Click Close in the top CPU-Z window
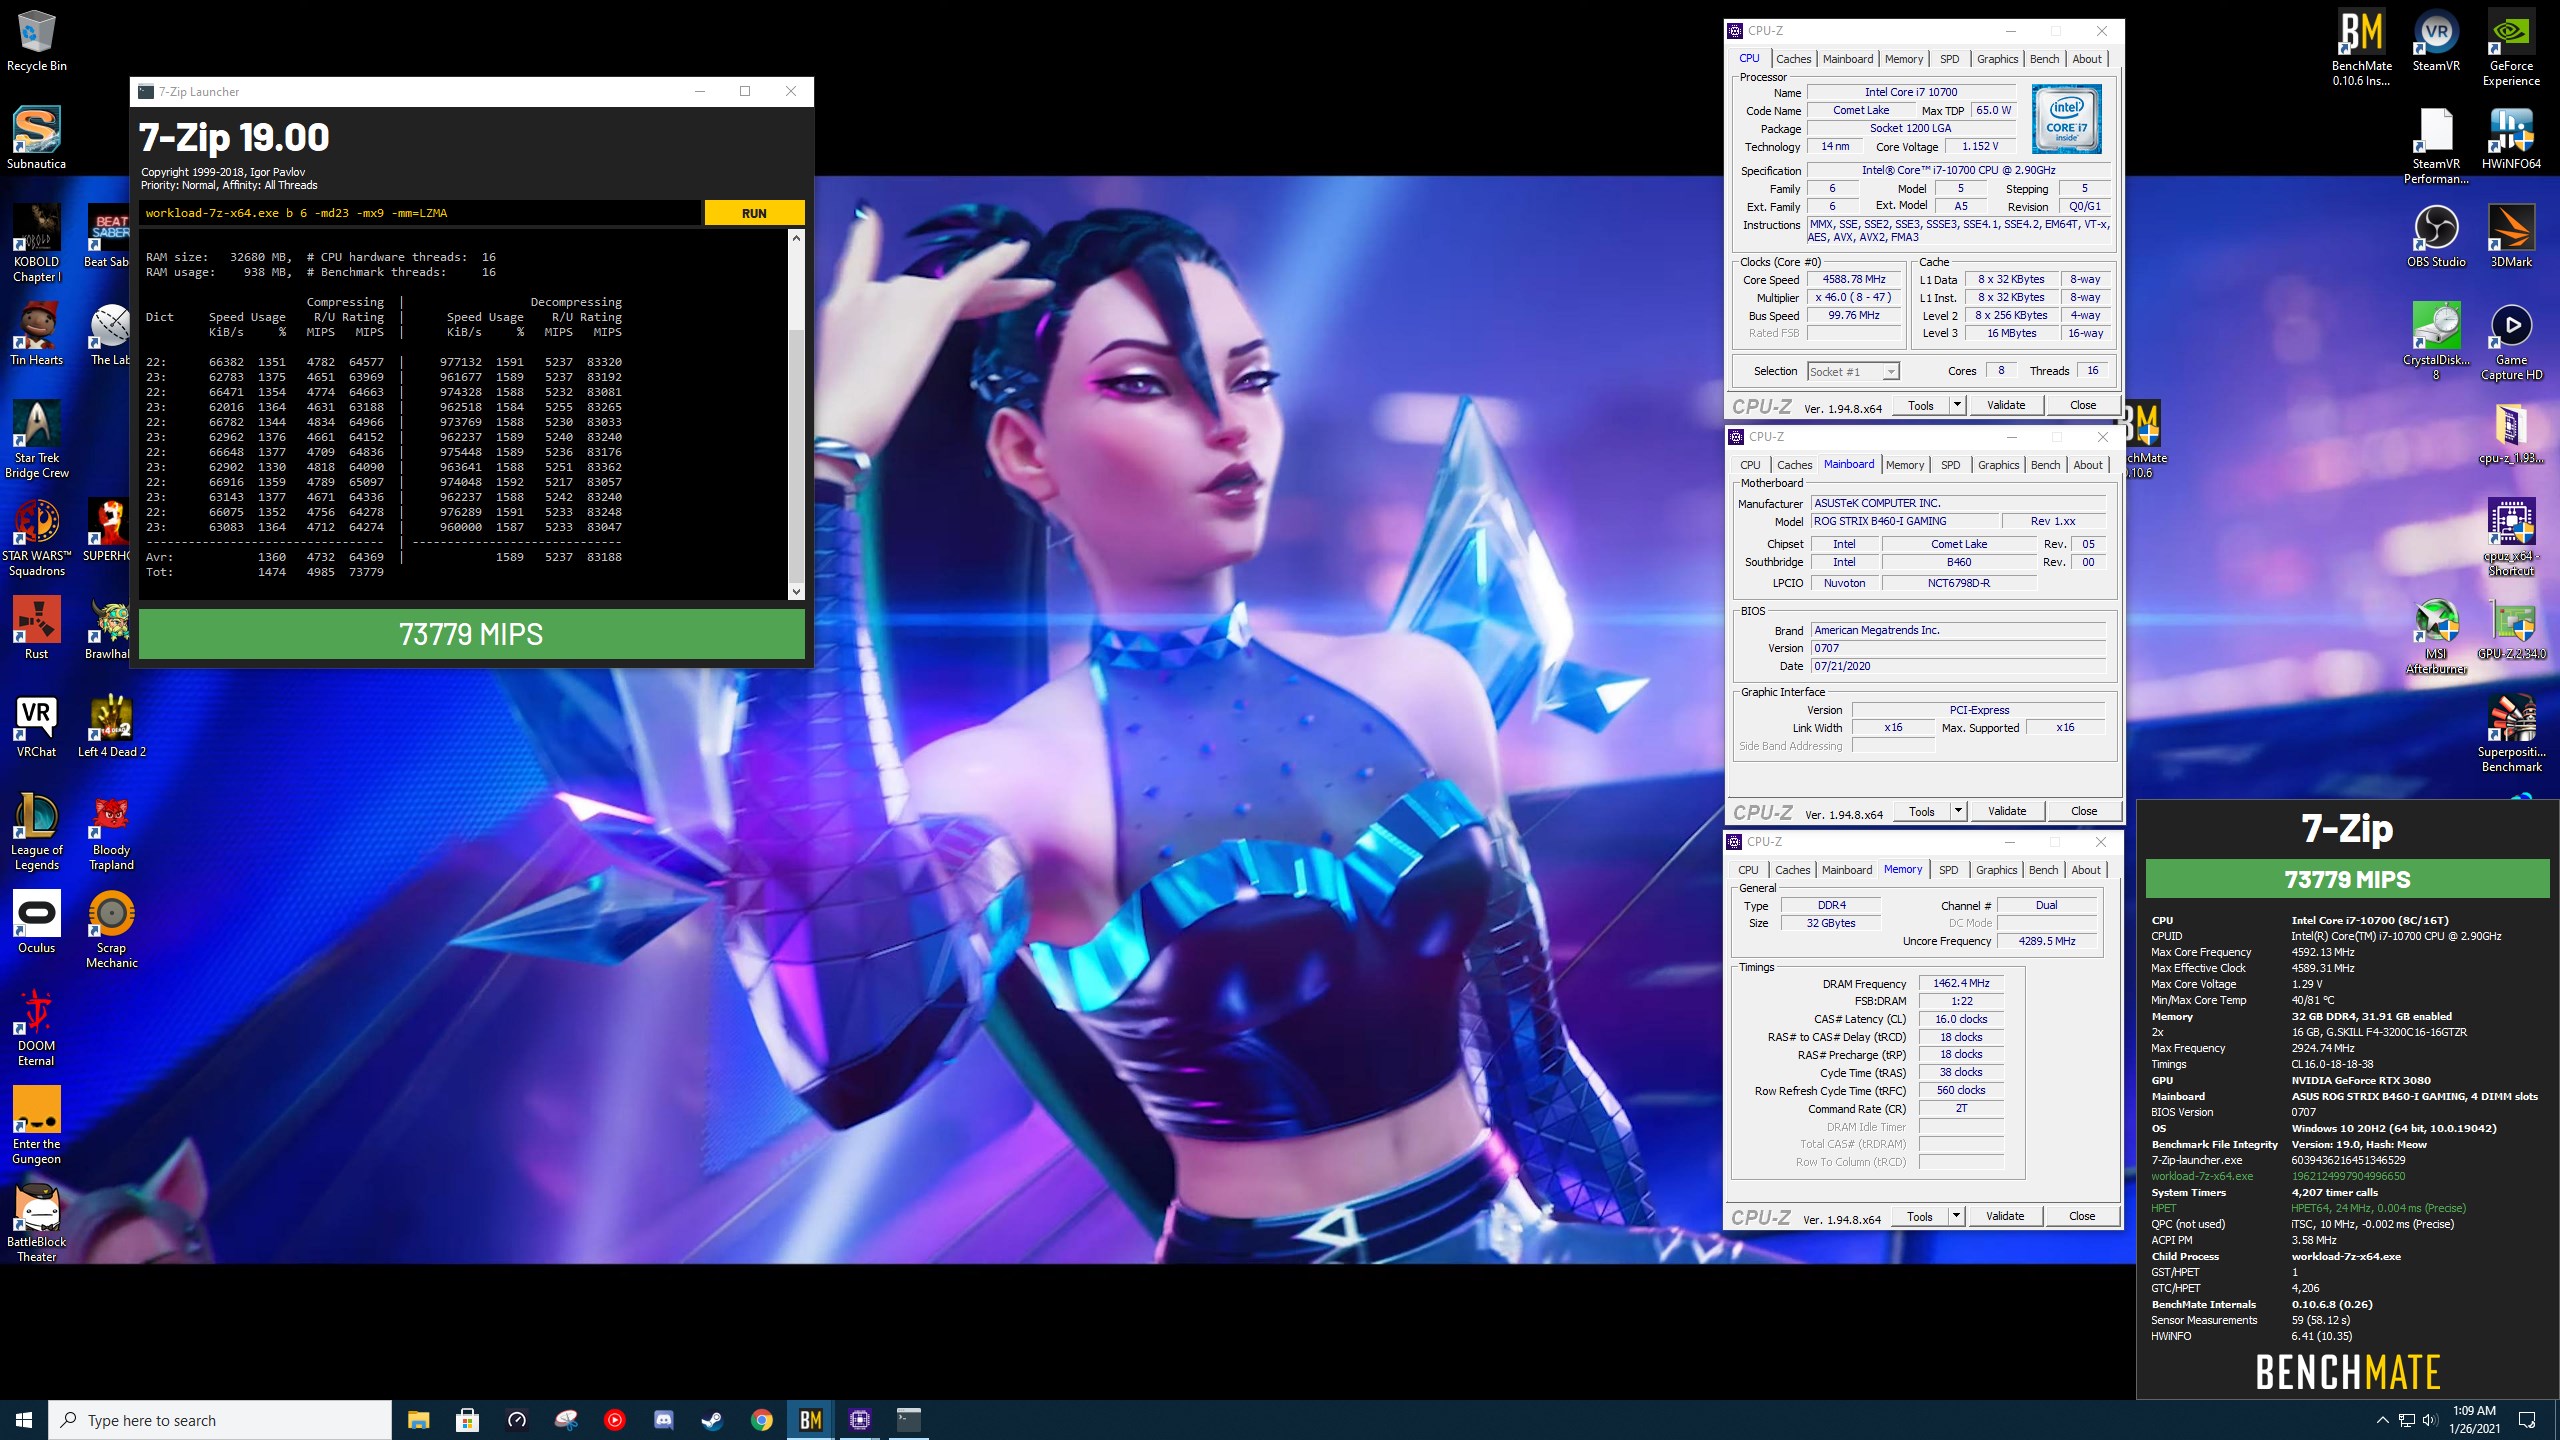The height and width of the screenshot is (1440, 2560). click(x=2082, y=405)
